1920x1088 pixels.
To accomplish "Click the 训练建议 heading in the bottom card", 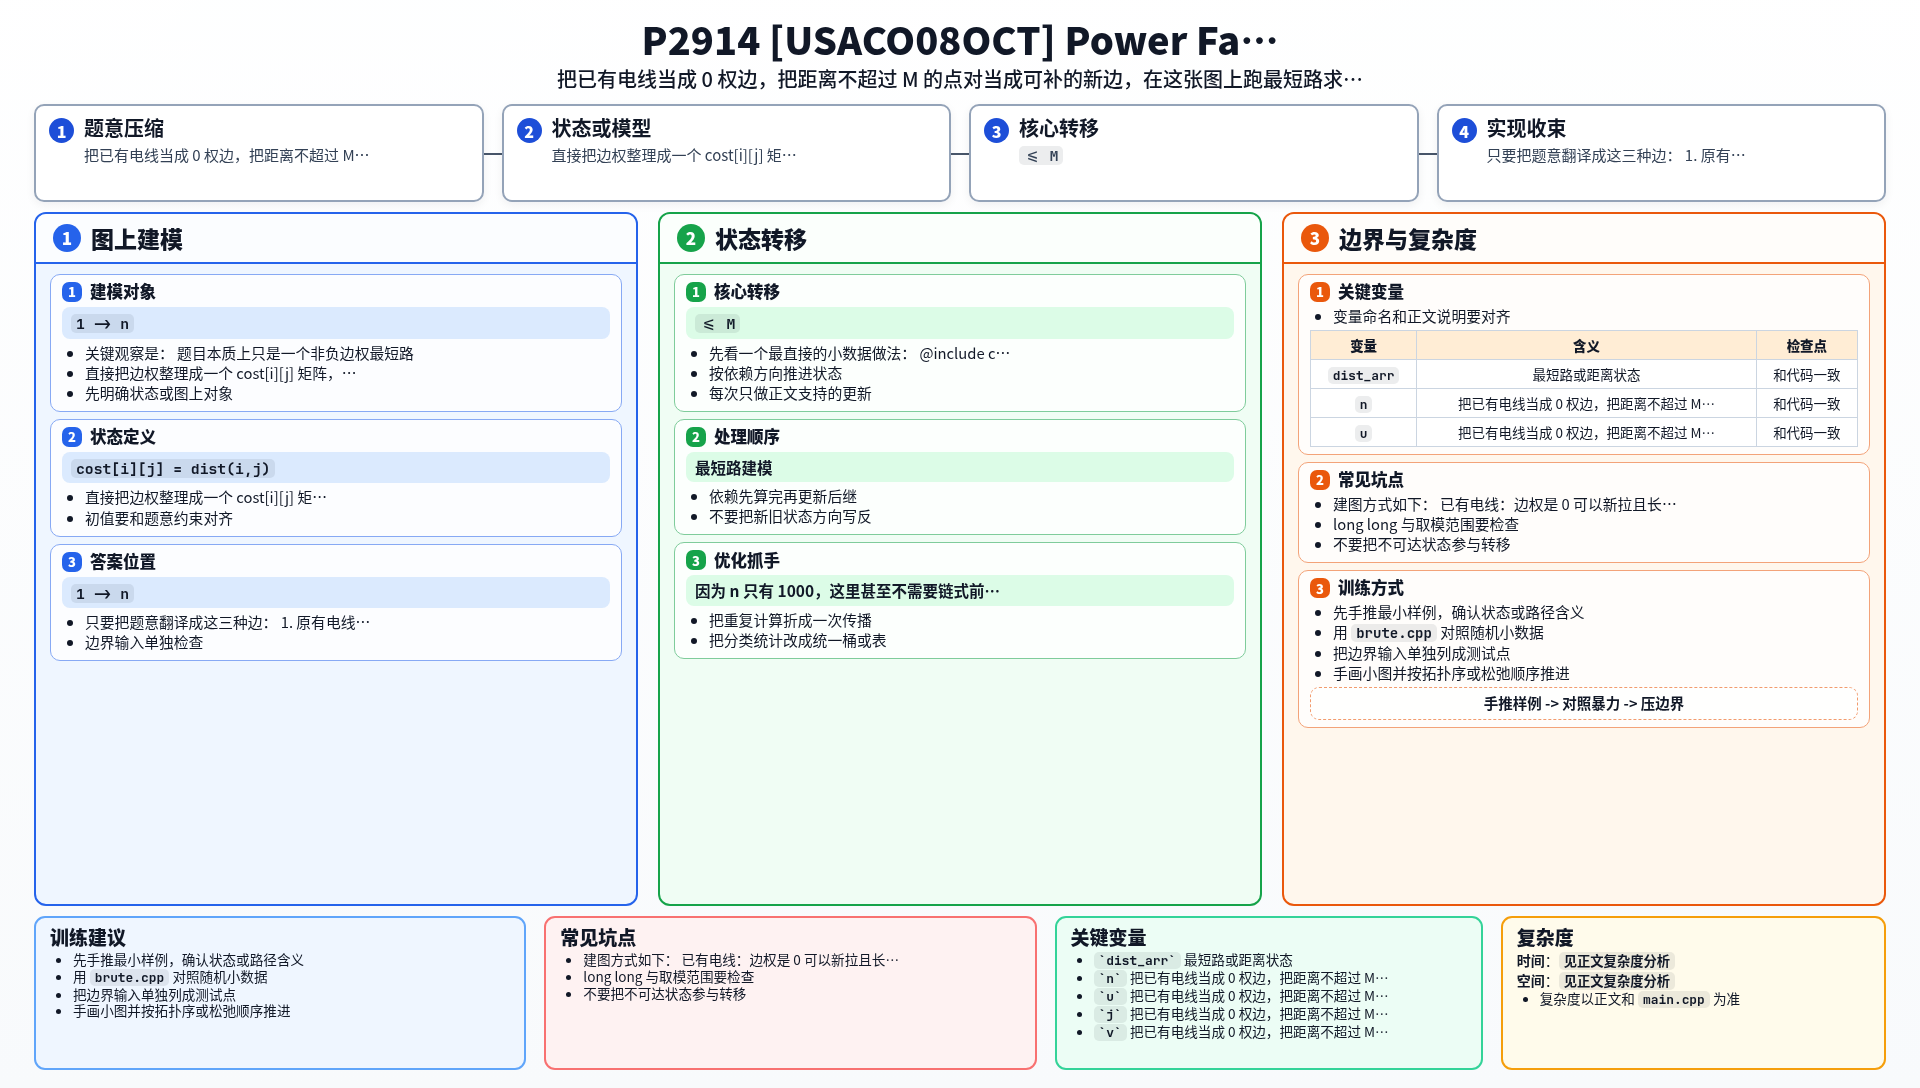I will [x=88, y=938].
